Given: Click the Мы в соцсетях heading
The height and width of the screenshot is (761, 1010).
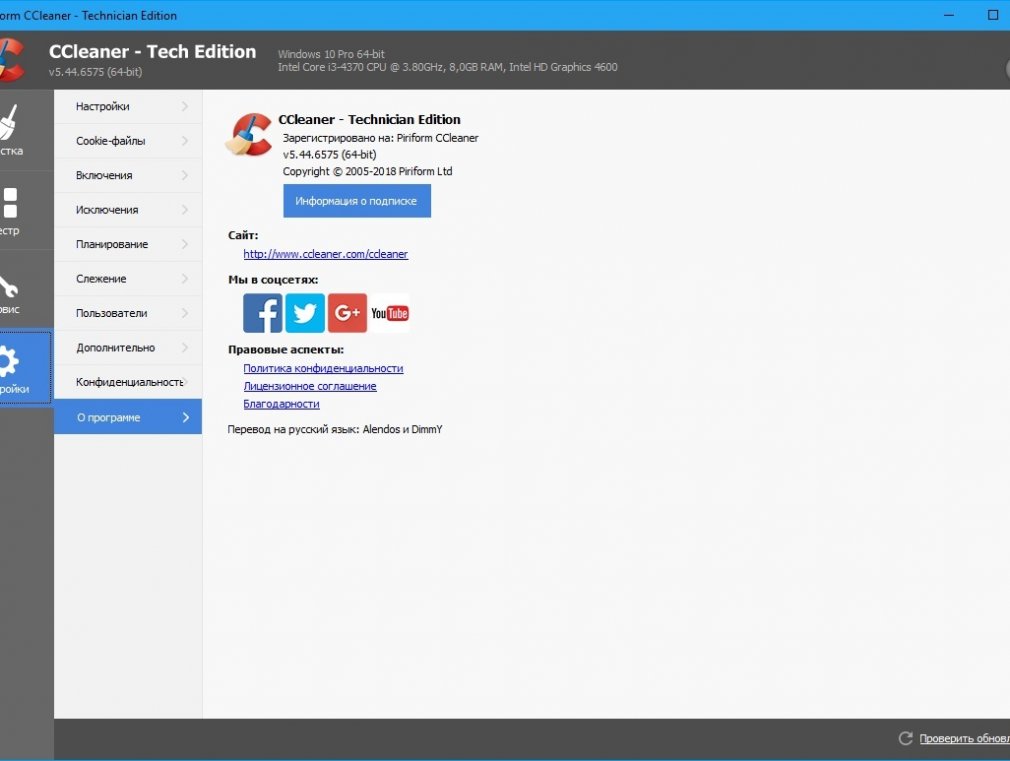Looking at the screenshot, I should [x=273, y=280].
